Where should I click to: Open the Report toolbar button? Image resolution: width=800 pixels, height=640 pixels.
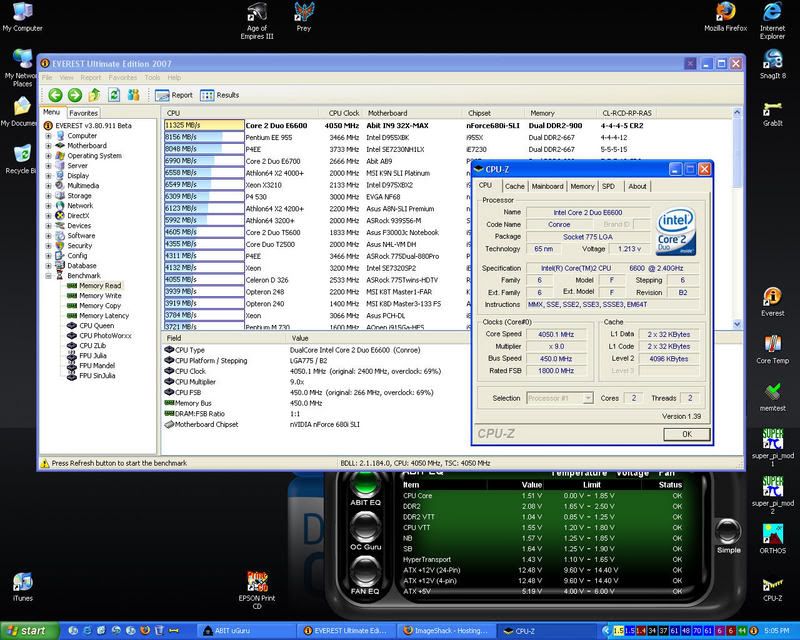click(x=173, y=95)
